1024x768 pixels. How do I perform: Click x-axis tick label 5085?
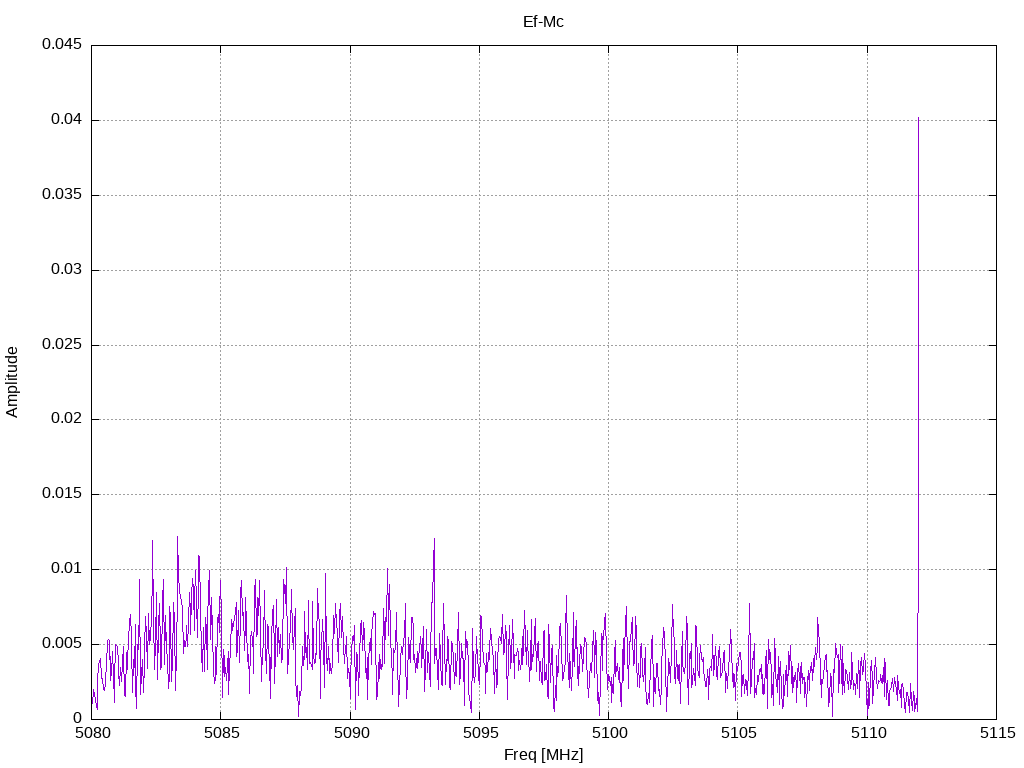(x=221, y=733)
